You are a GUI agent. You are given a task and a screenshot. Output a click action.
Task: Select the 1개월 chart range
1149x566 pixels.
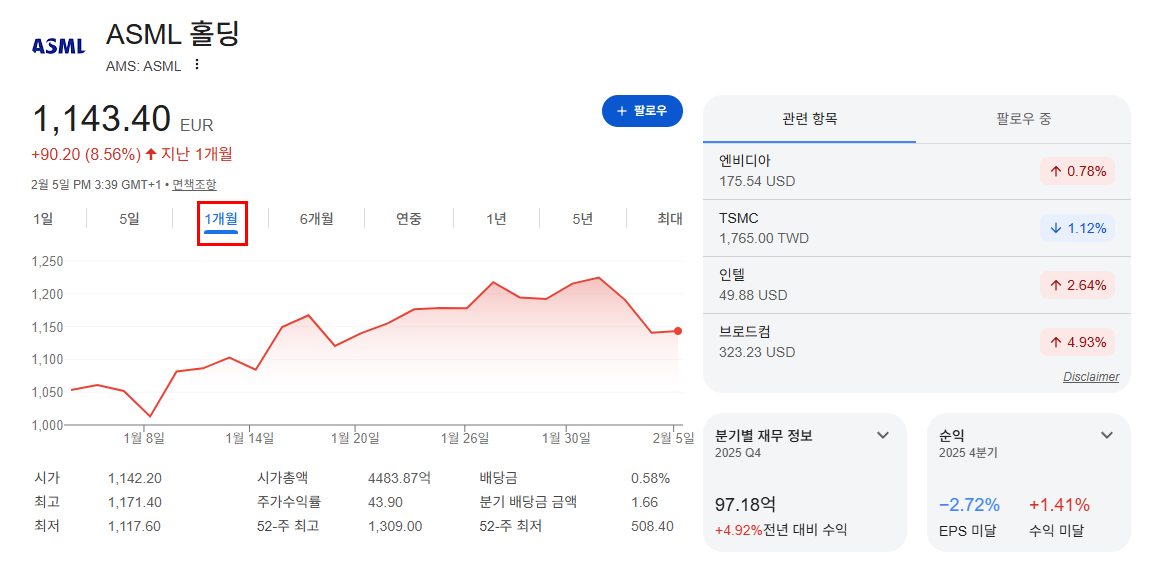pos(221,218)
